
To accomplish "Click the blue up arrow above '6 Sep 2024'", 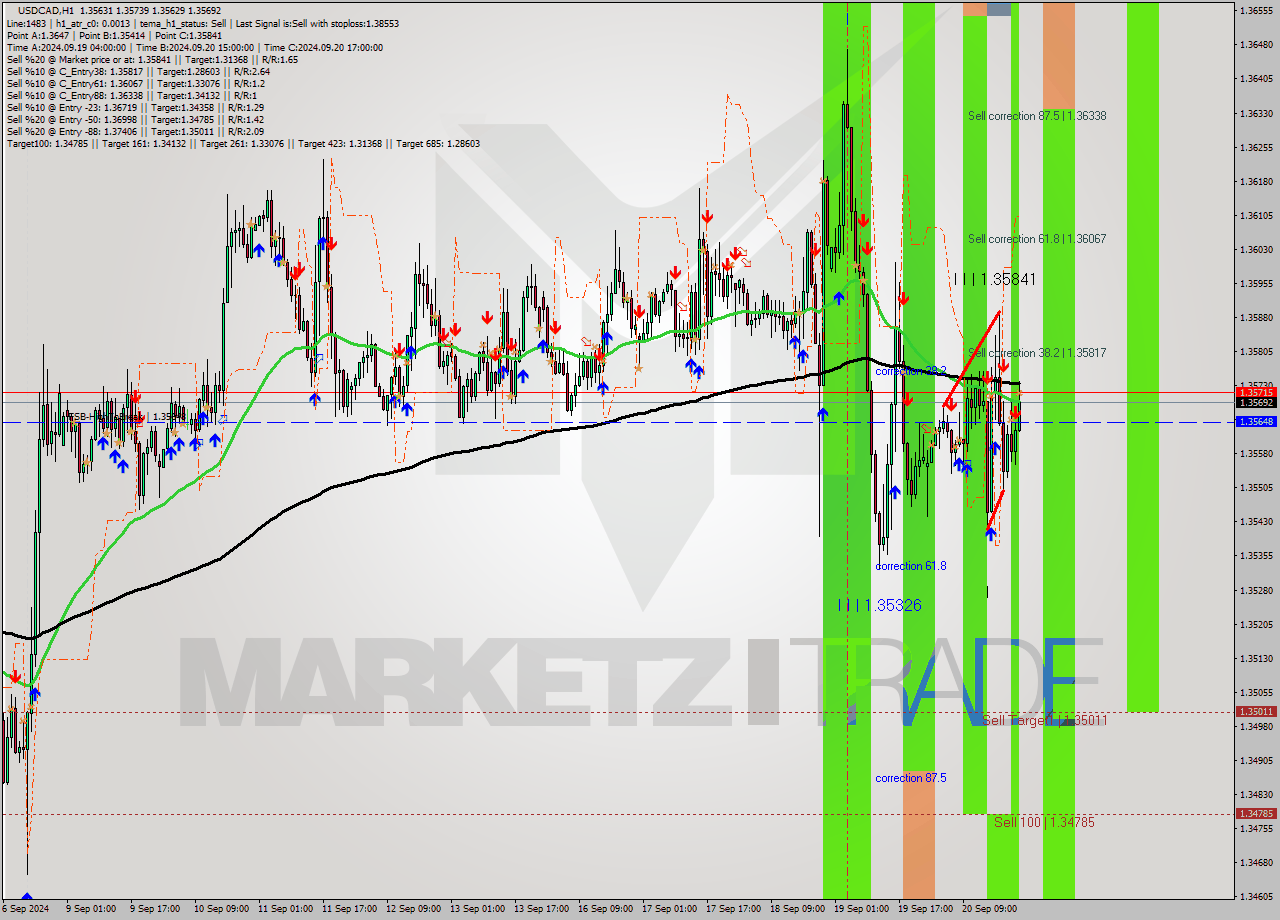I will point(26,897).
